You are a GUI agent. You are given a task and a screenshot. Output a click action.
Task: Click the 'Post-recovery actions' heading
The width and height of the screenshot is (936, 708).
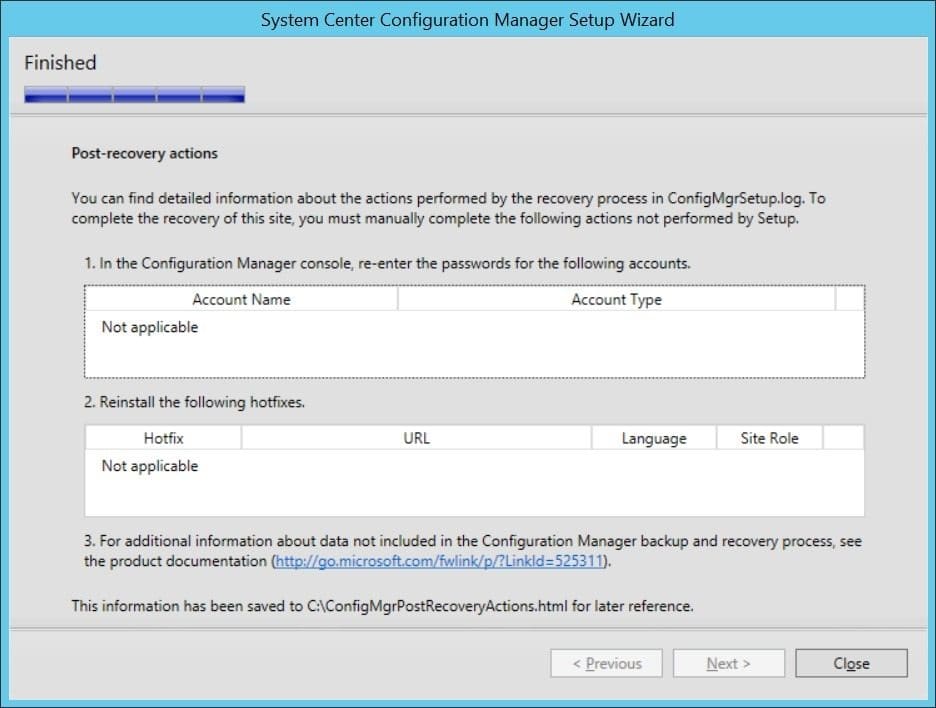pyautogui.click(x=144, y=153)
